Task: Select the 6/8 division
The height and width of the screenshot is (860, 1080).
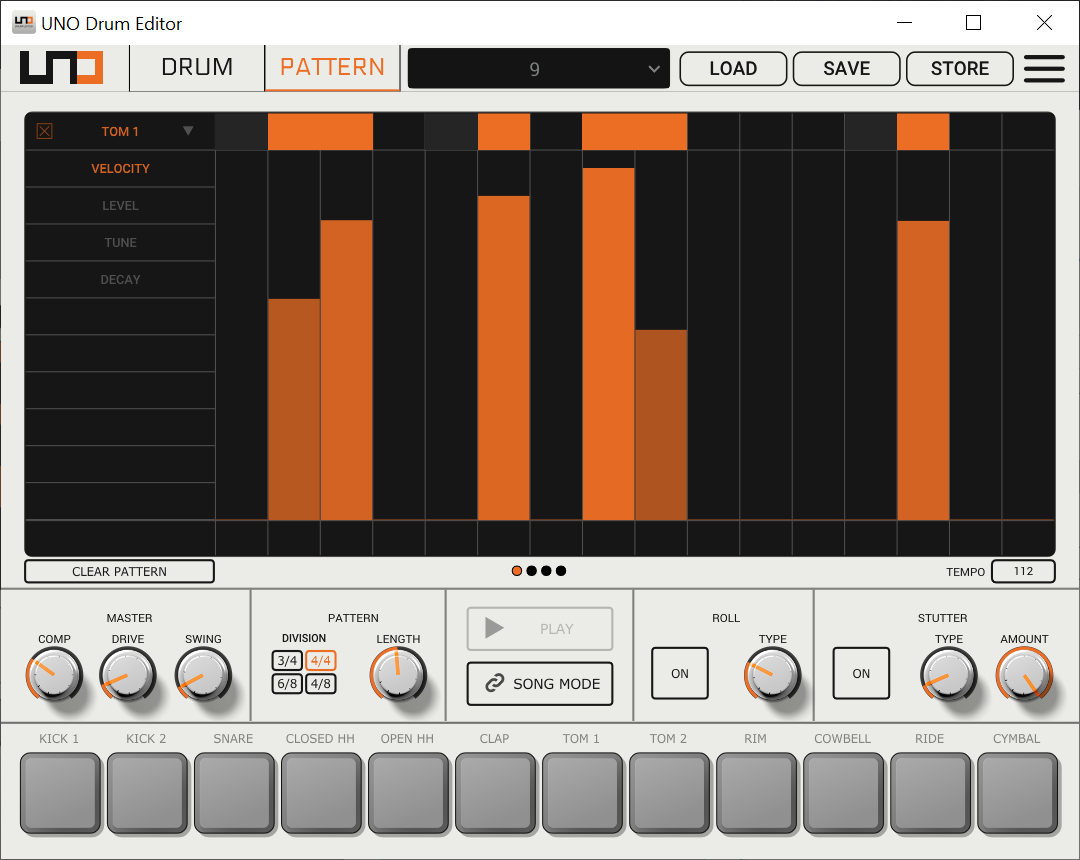Action: pos(286,684)
